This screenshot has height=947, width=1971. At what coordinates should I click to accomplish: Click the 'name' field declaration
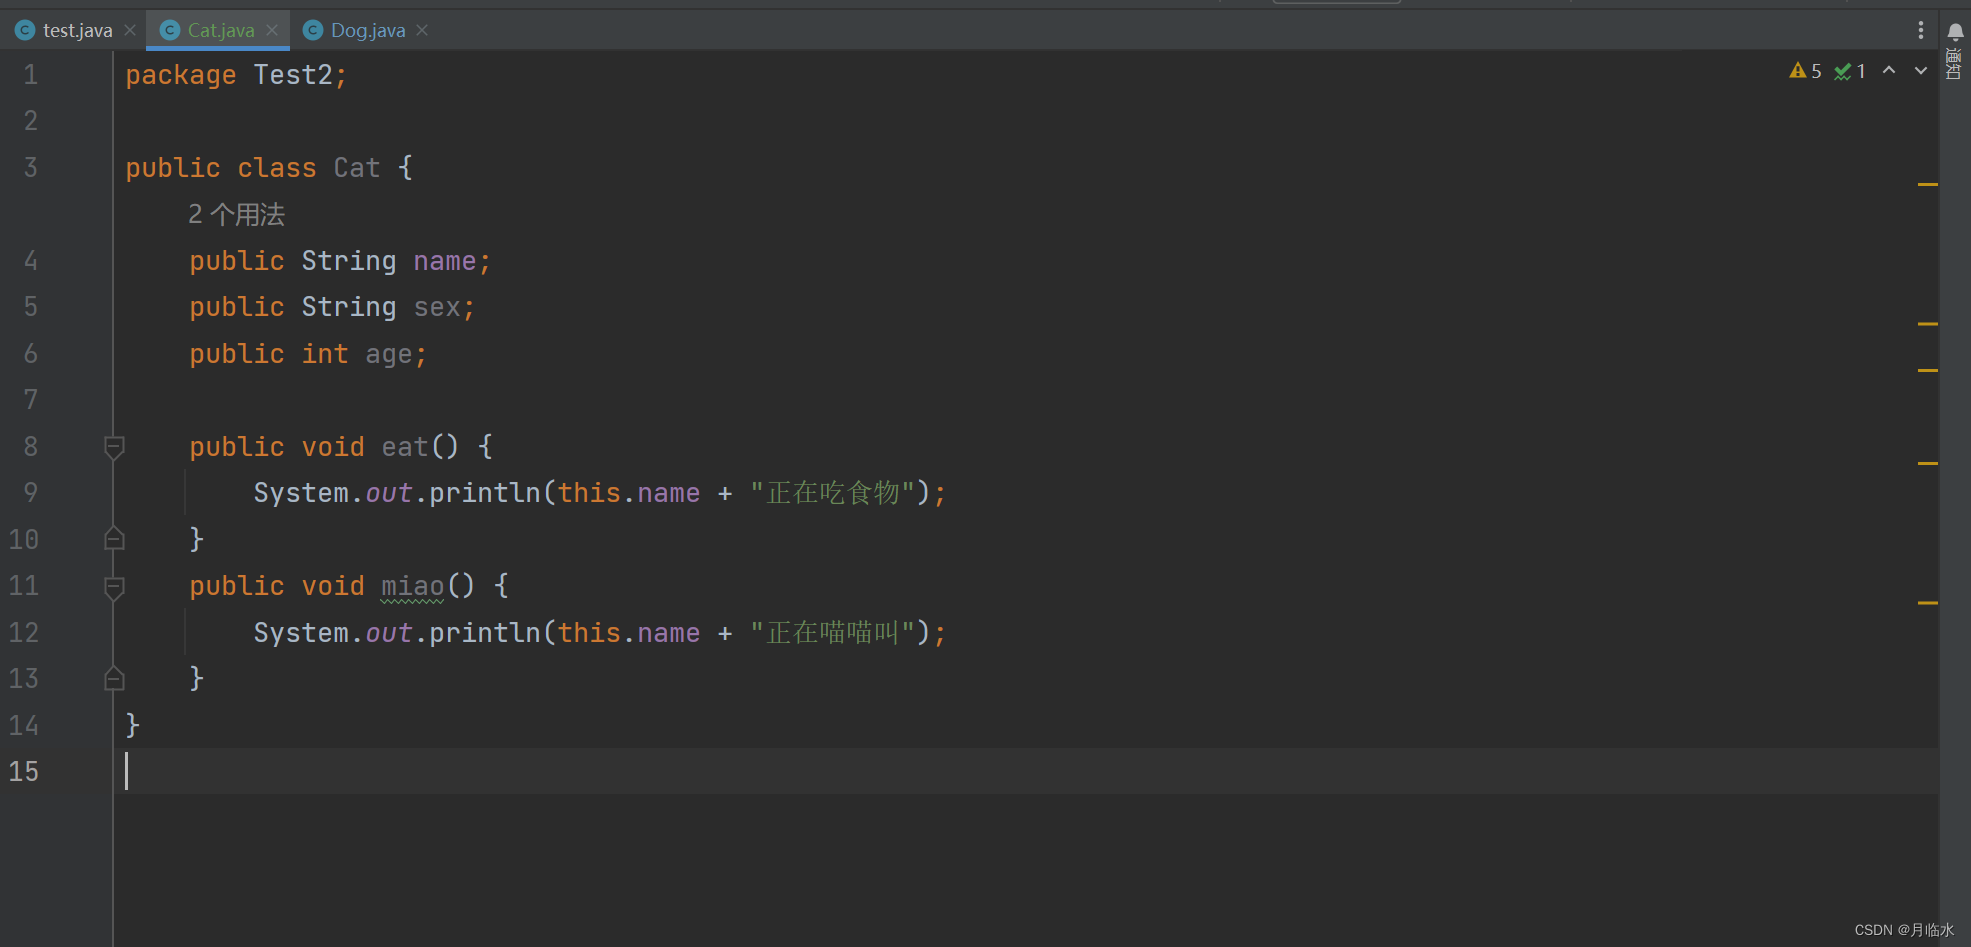click(445, 261)
